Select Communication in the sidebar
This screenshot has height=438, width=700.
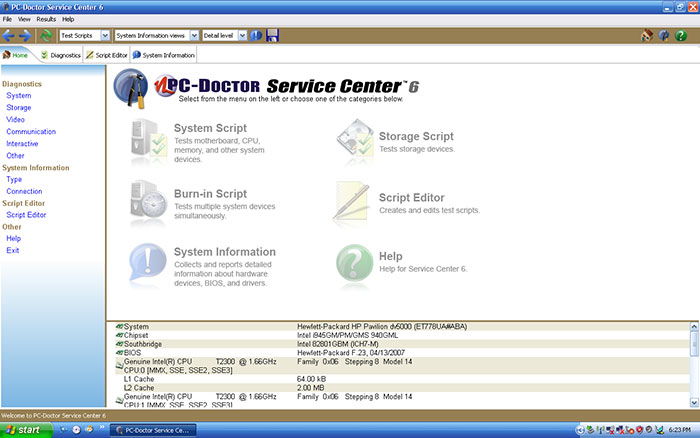(31, 132)
